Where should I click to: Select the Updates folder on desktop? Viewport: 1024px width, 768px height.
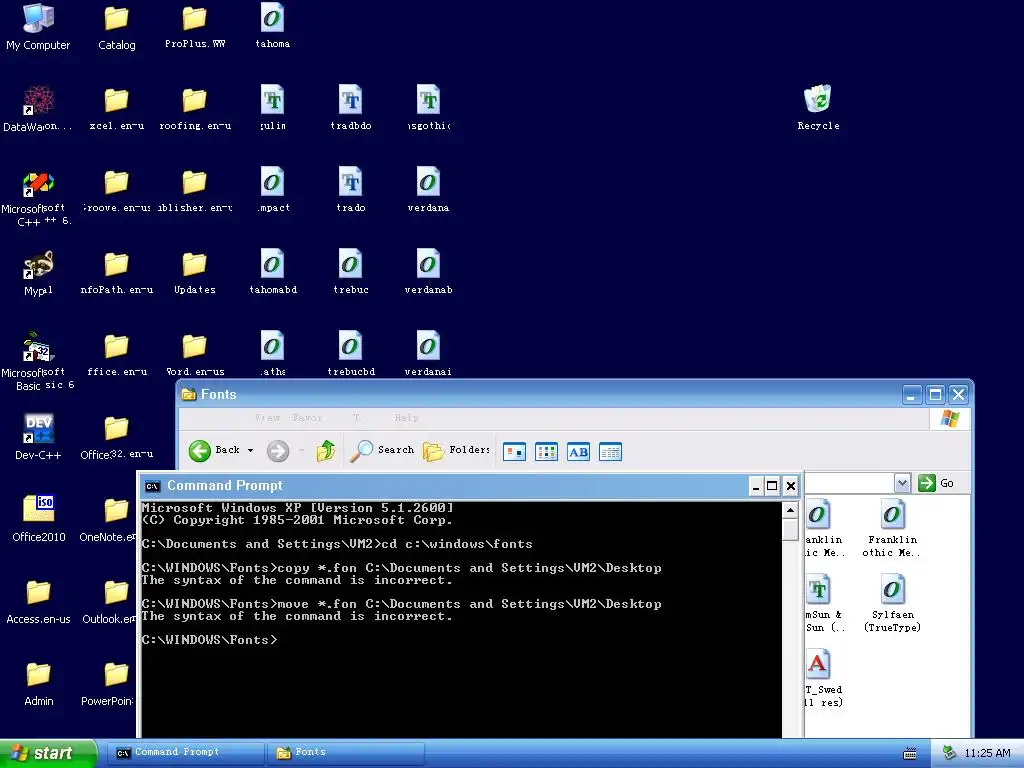coord(195,273)
